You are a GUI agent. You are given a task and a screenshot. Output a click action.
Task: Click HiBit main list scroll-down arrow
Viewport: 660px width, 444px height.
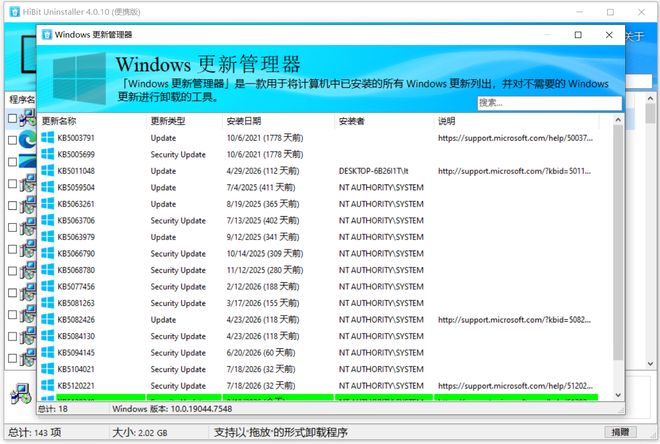[650, 364]
